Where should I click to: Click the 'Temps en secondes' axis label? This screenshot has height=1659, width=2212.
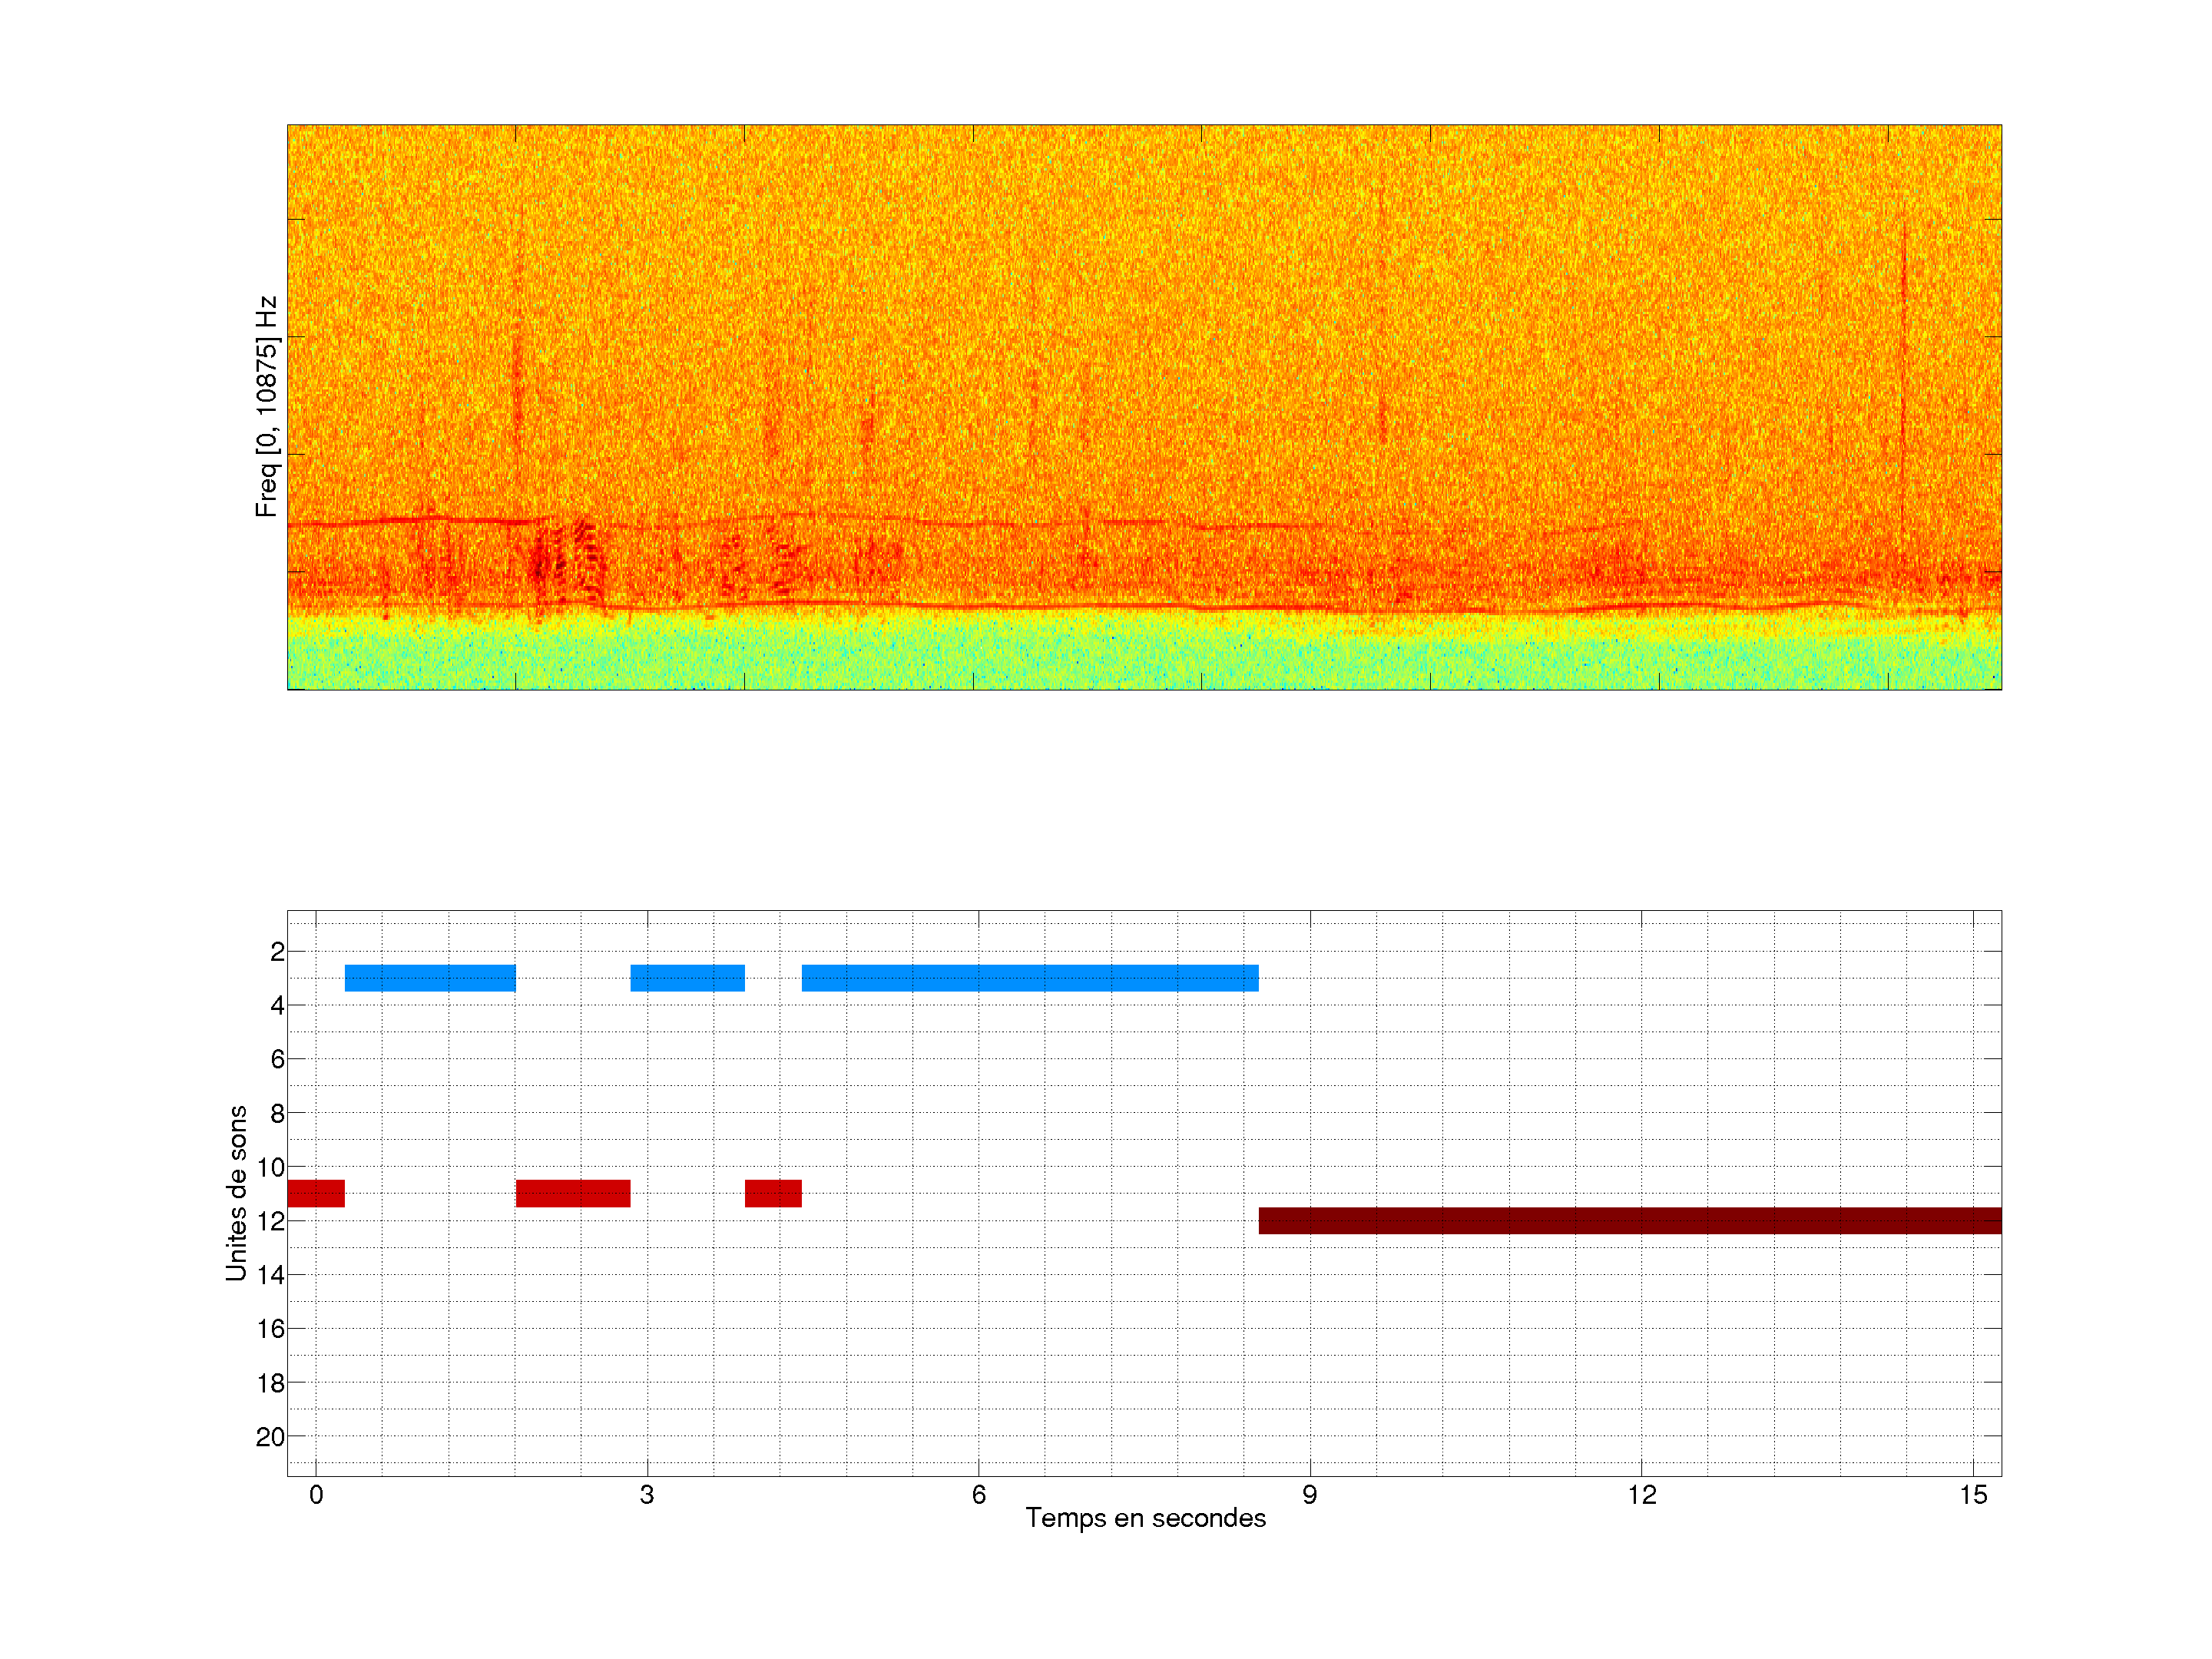click(x=1145, y=1518)
